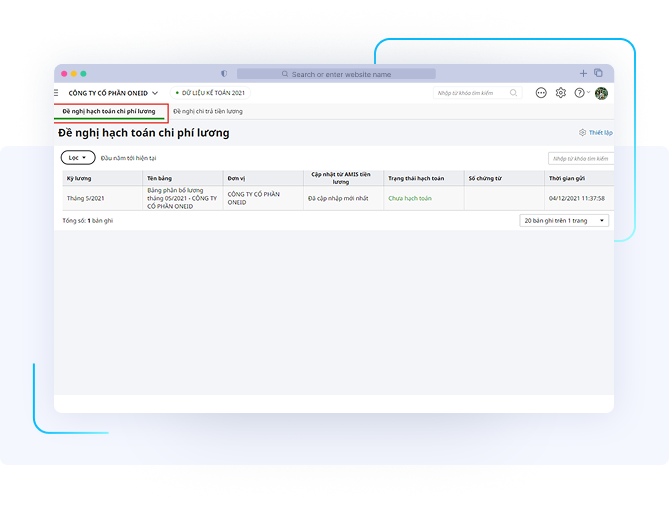Open the help question mark icon
Image resolution: width=669 pixels, height=505 pixels.
click(579, 93)
